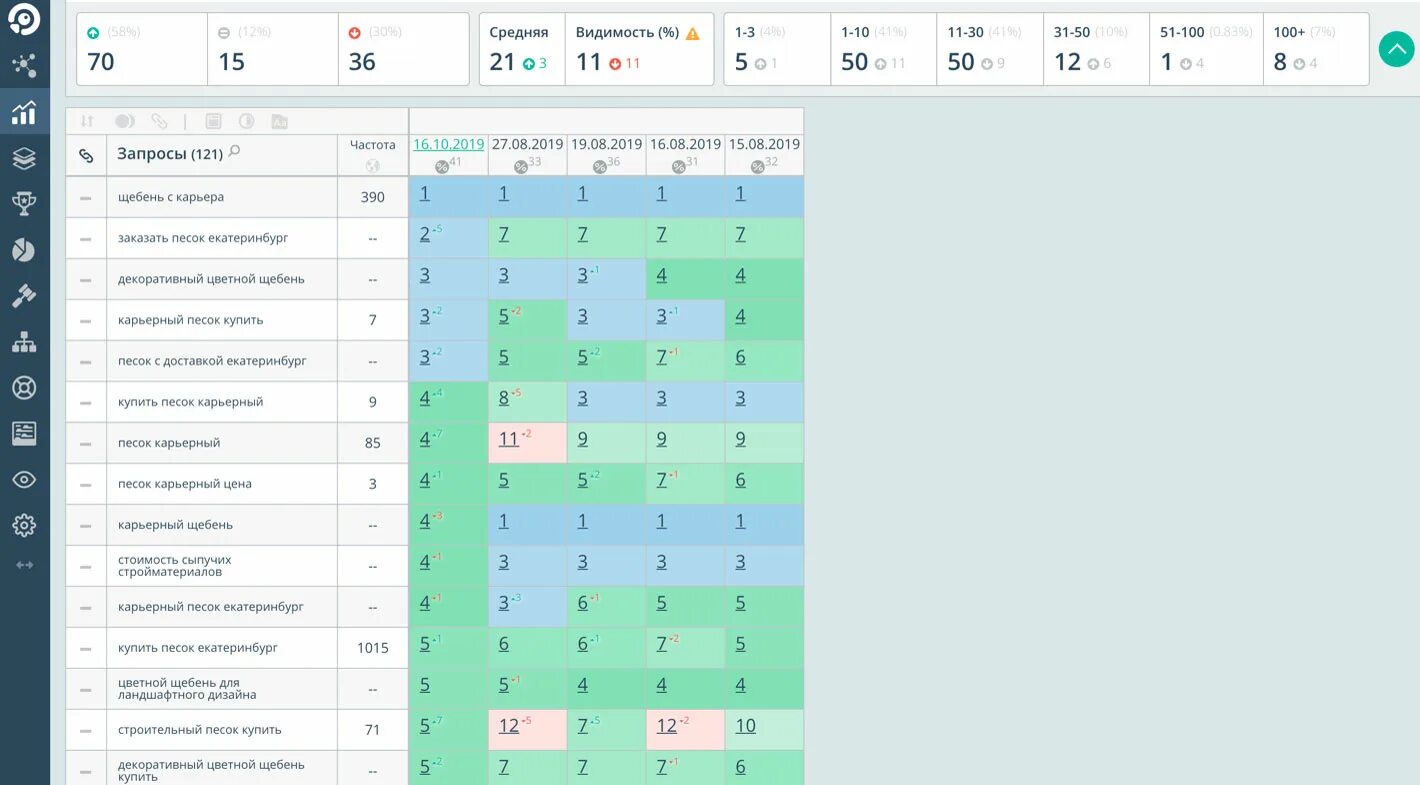The height and width of the screenshot is (785, 1420).
Task: Open the Competitors trophy icon
Action: (x=25, y=203)
